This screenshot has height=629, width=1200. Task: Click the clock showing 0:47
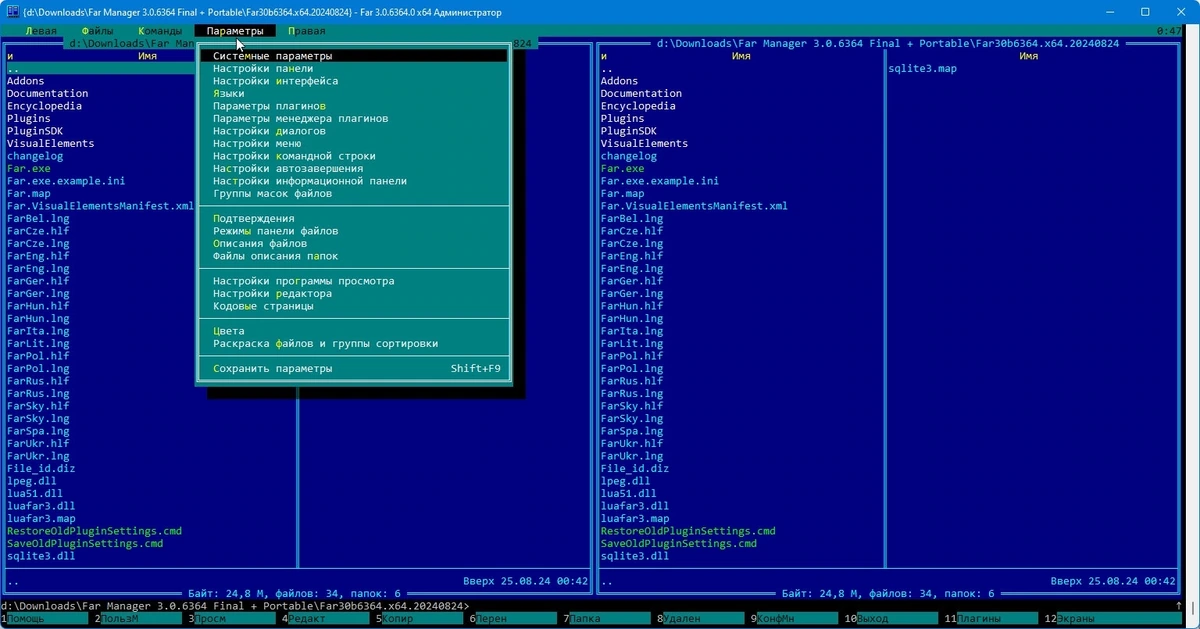point(1168,31)
